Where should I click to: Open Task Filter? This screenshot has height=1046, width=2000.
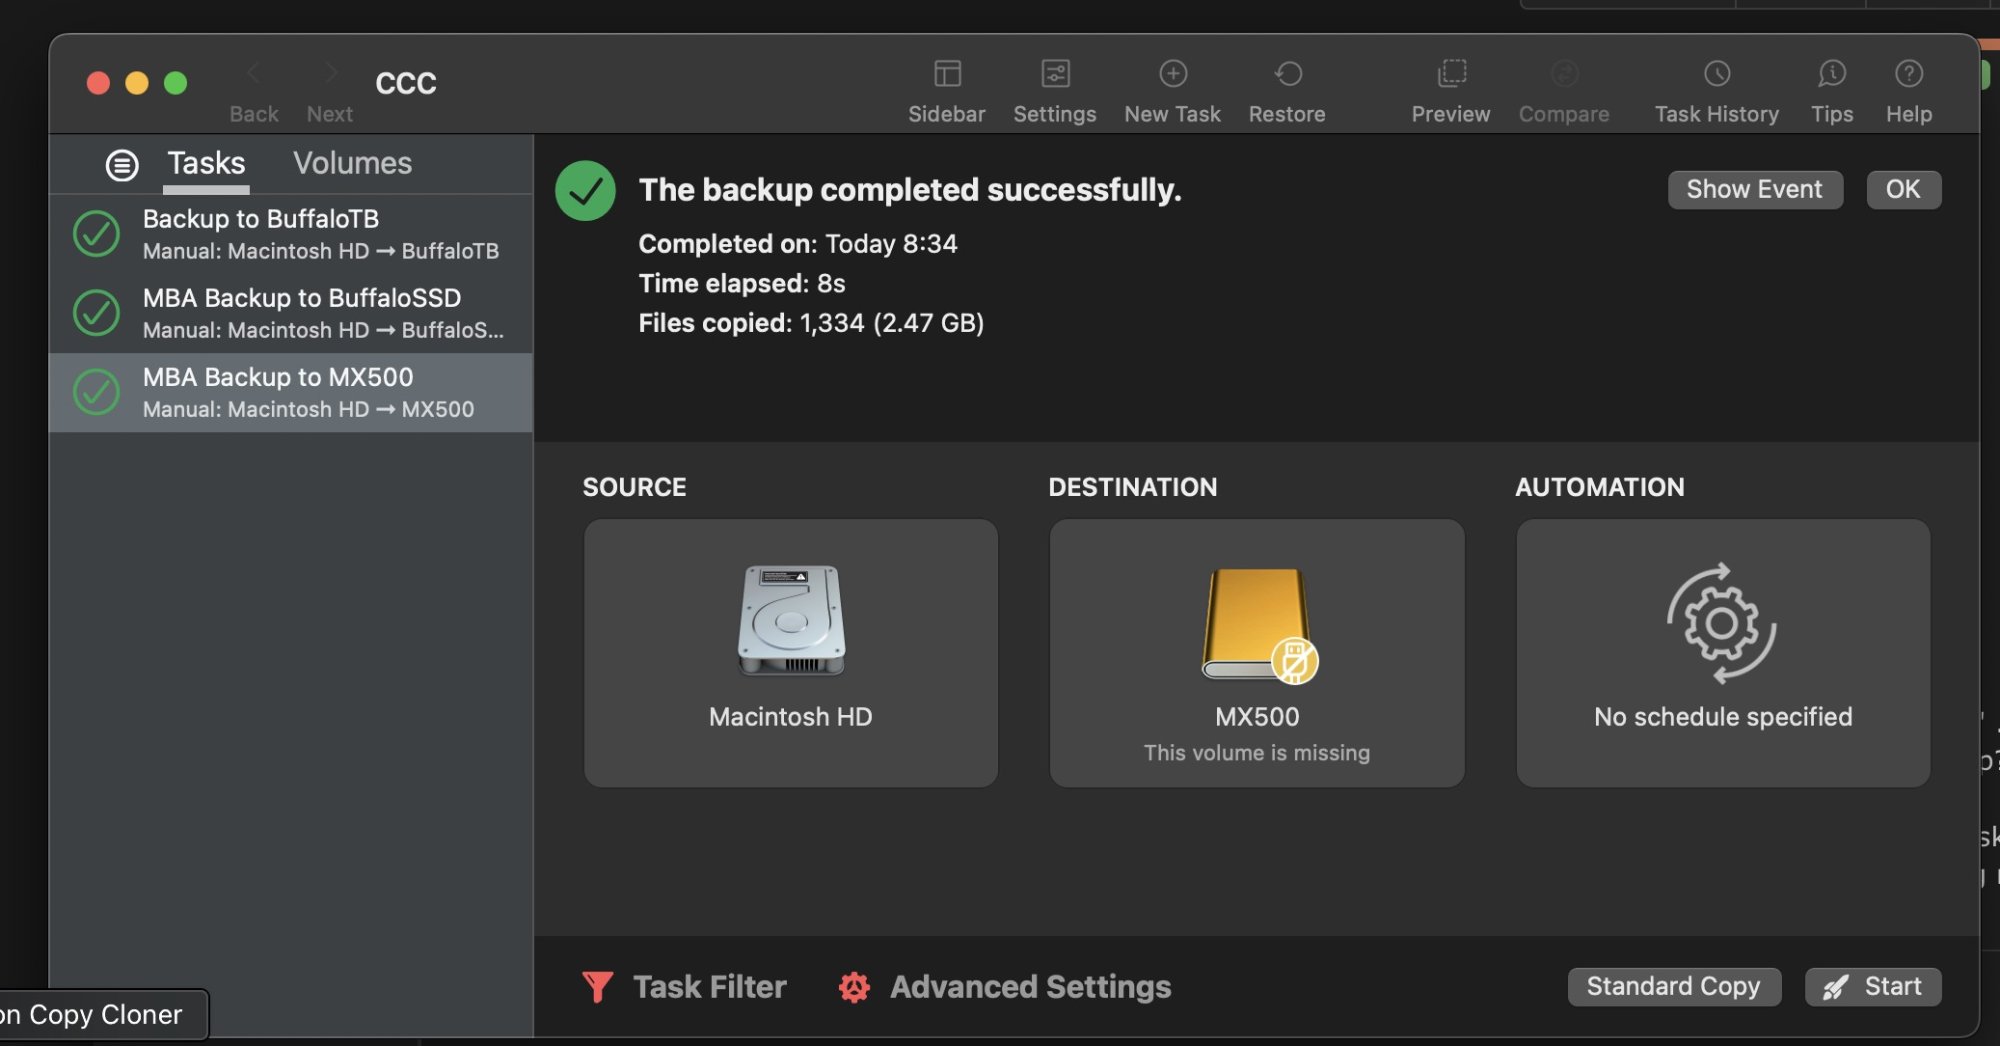point(684,987)
